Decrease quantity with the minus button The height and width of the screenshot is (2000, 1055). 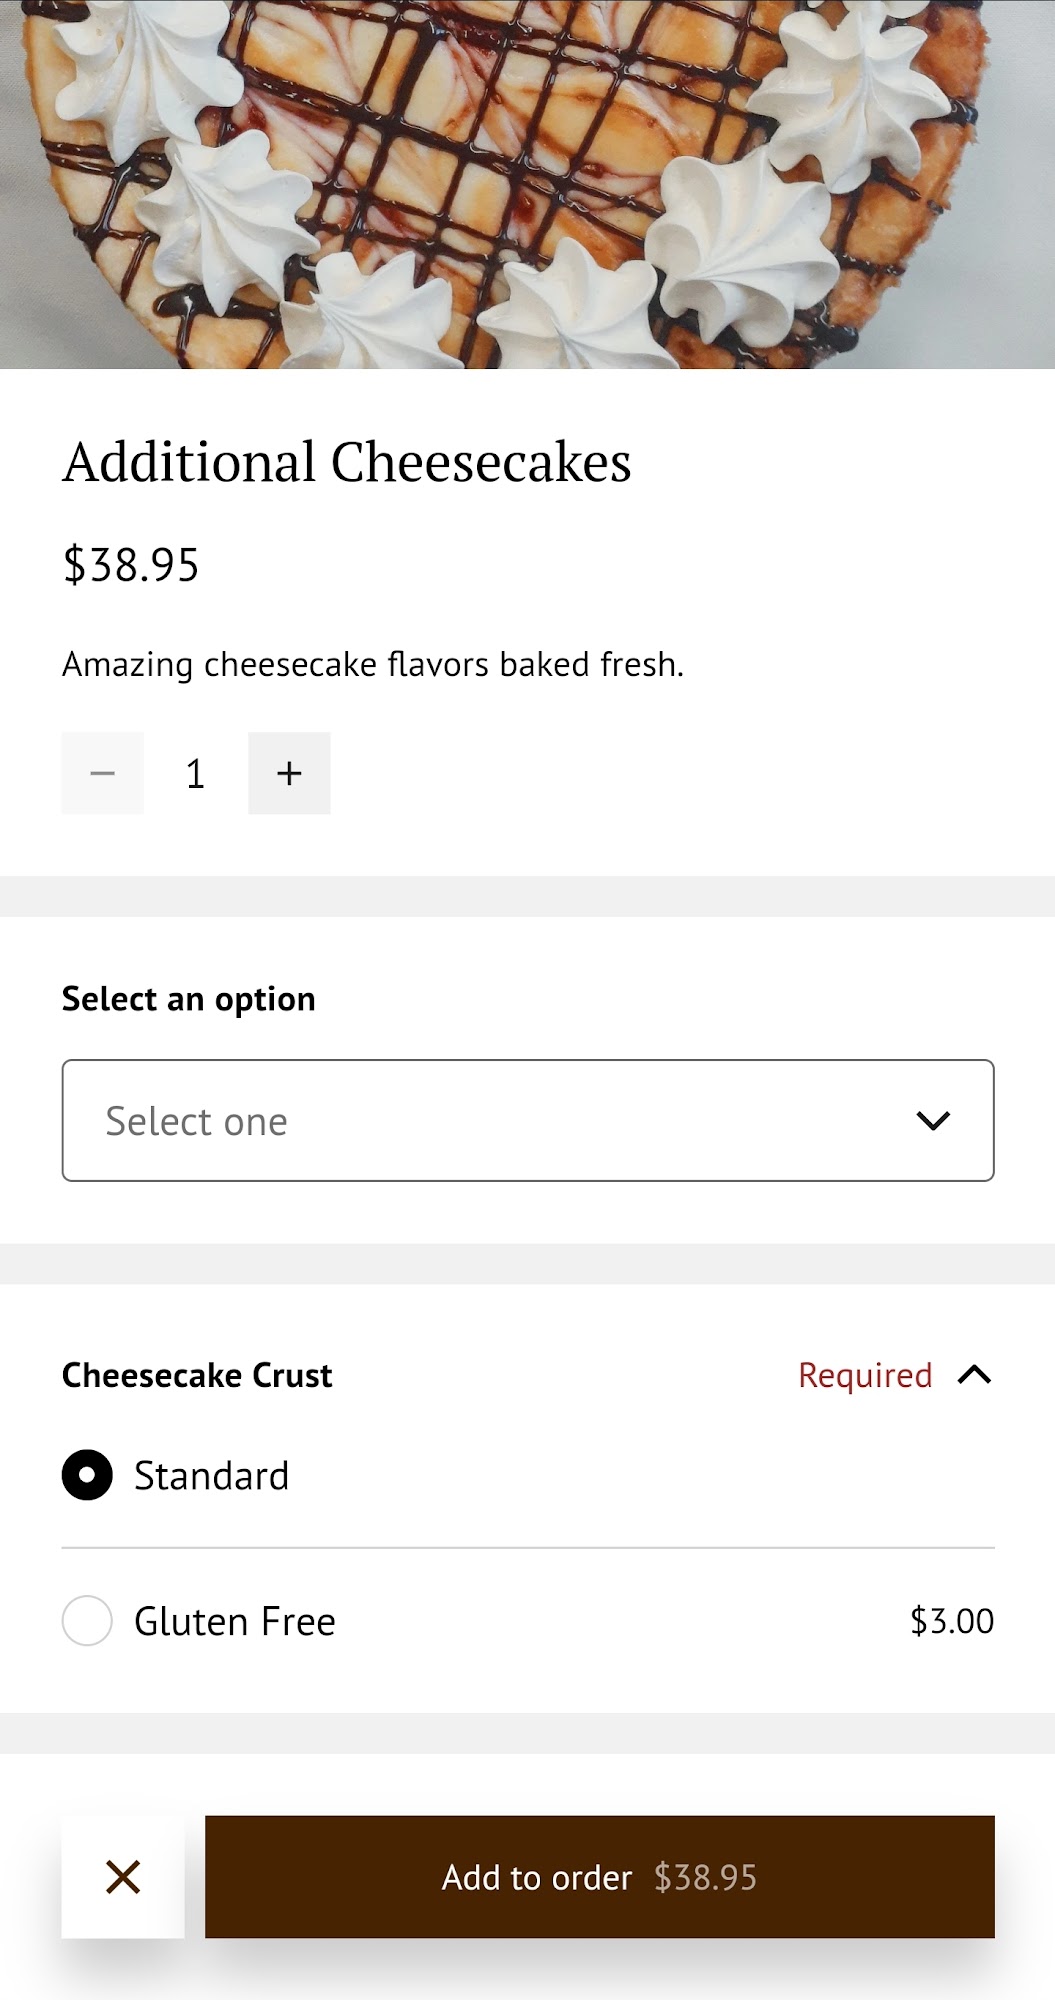102,773
